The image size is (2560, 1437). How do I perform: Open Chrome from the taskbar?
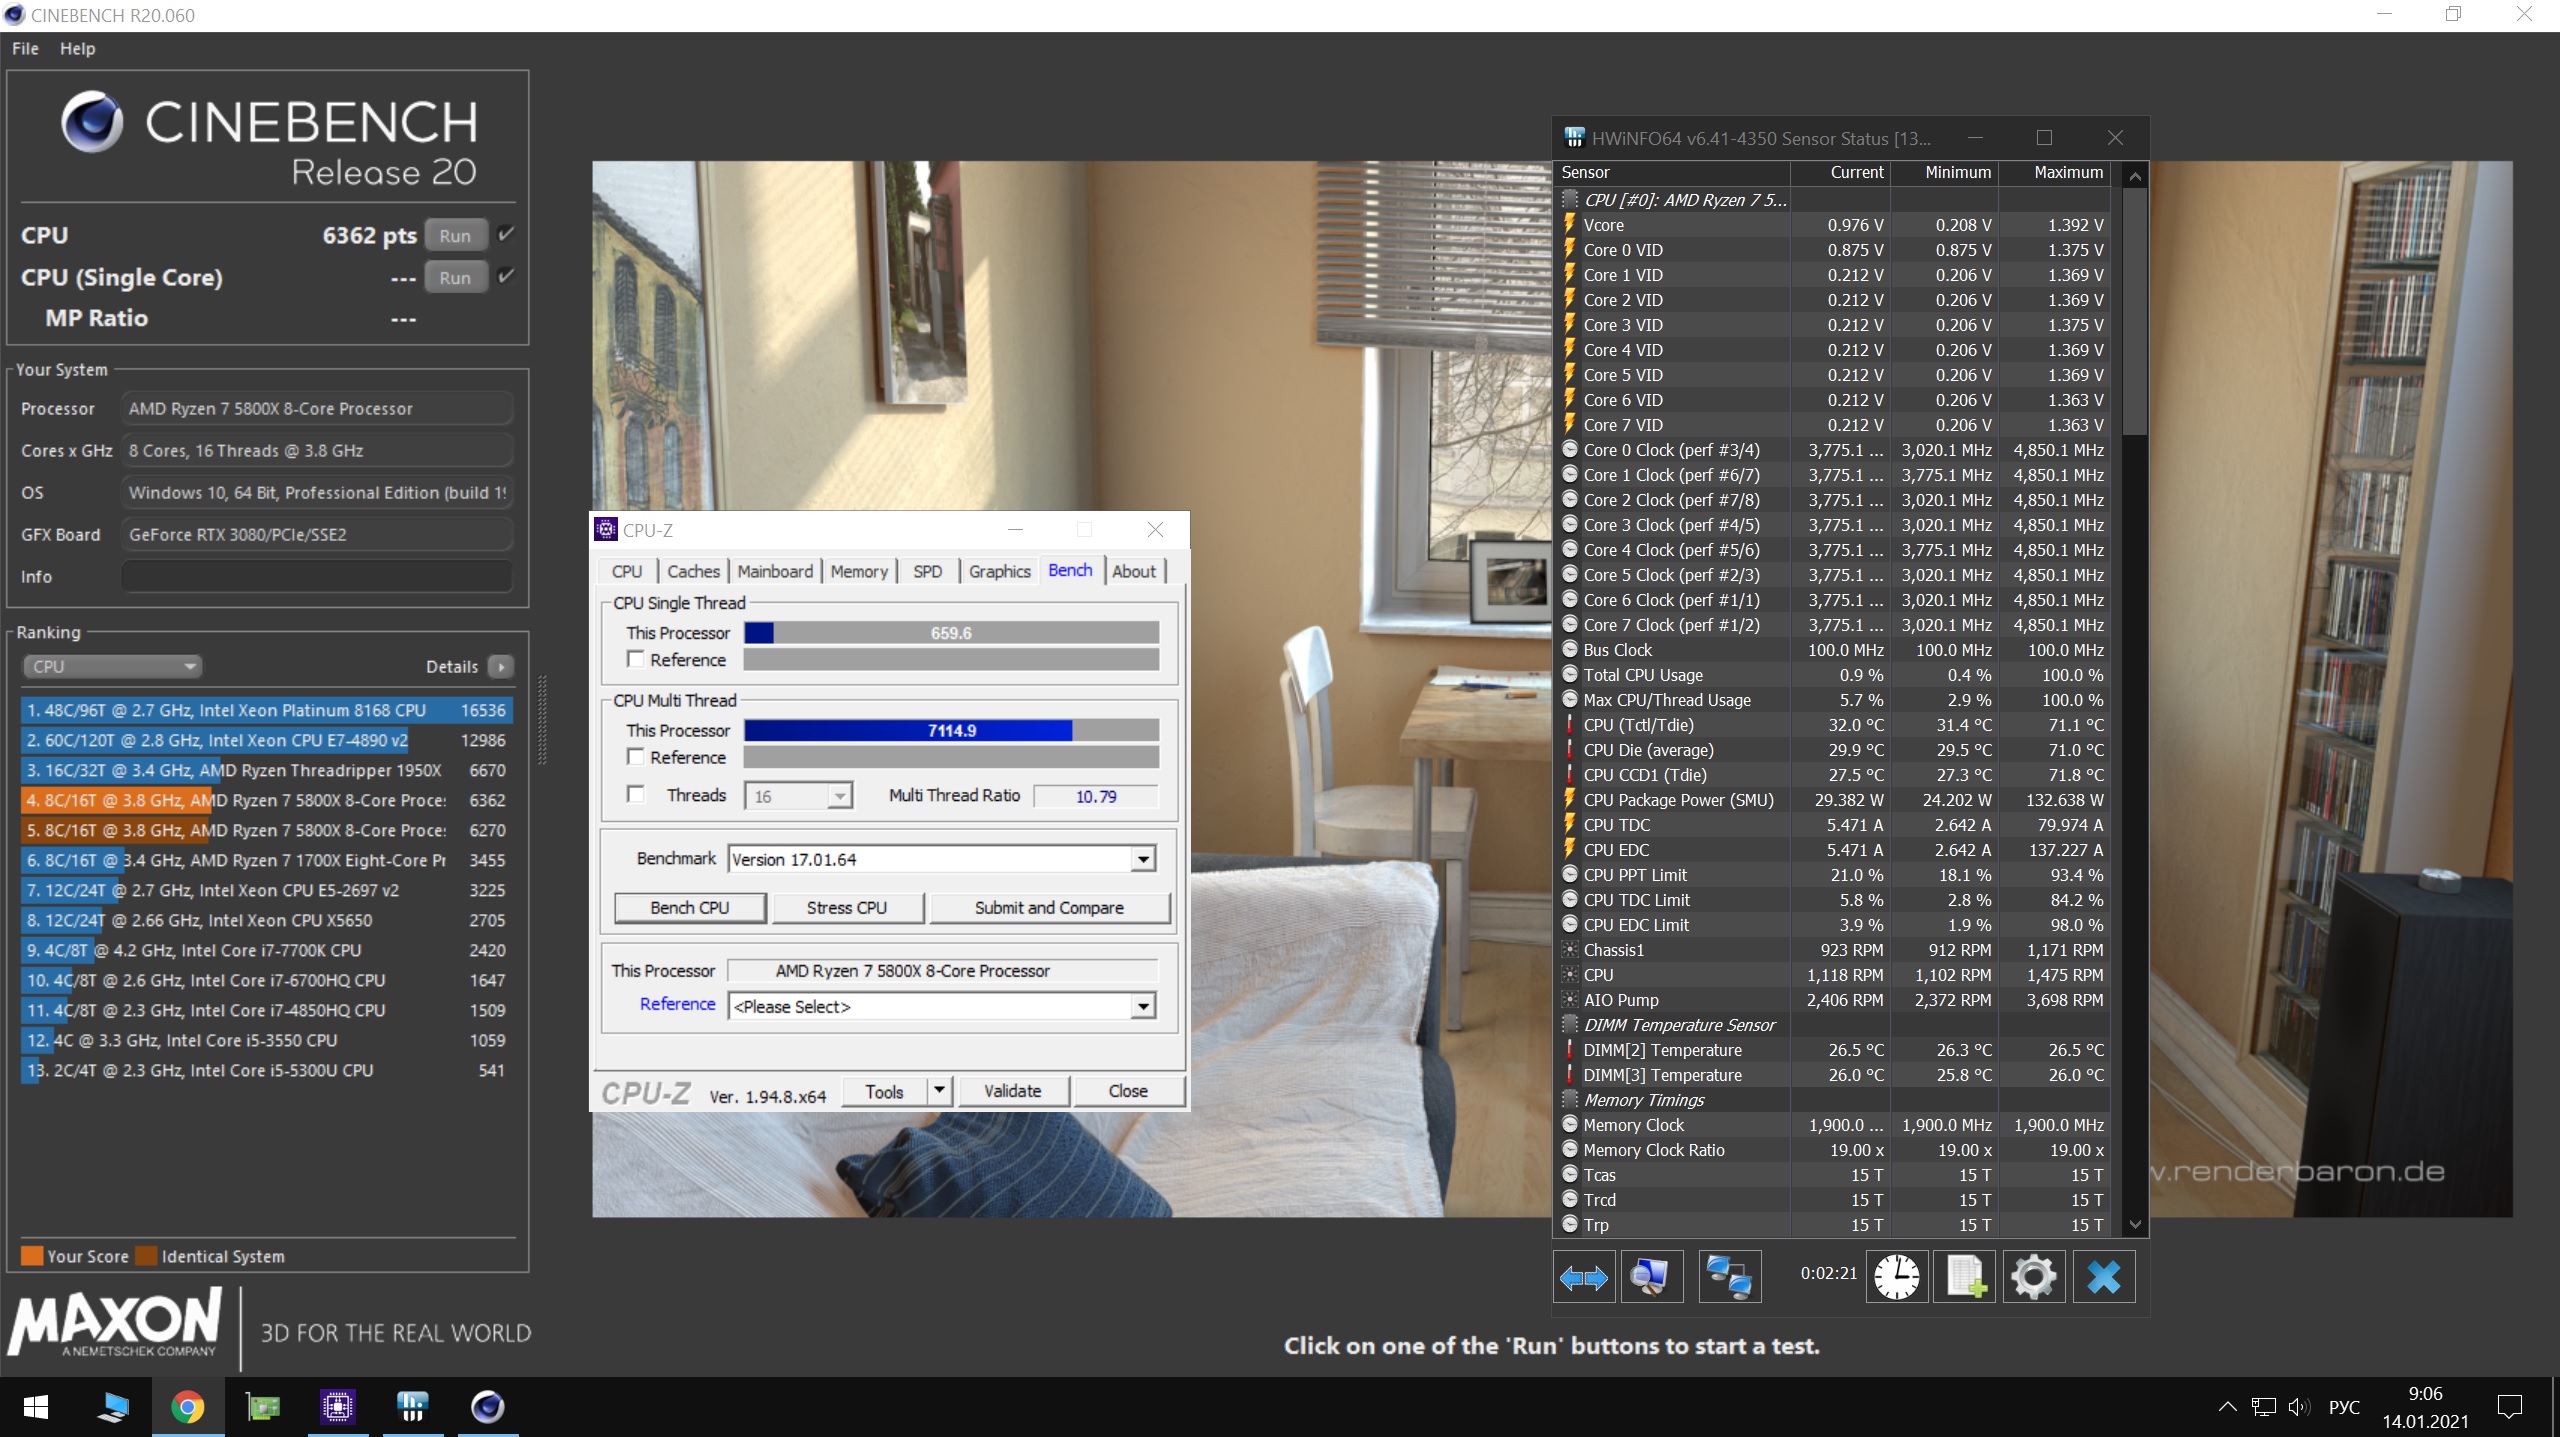187,1407
